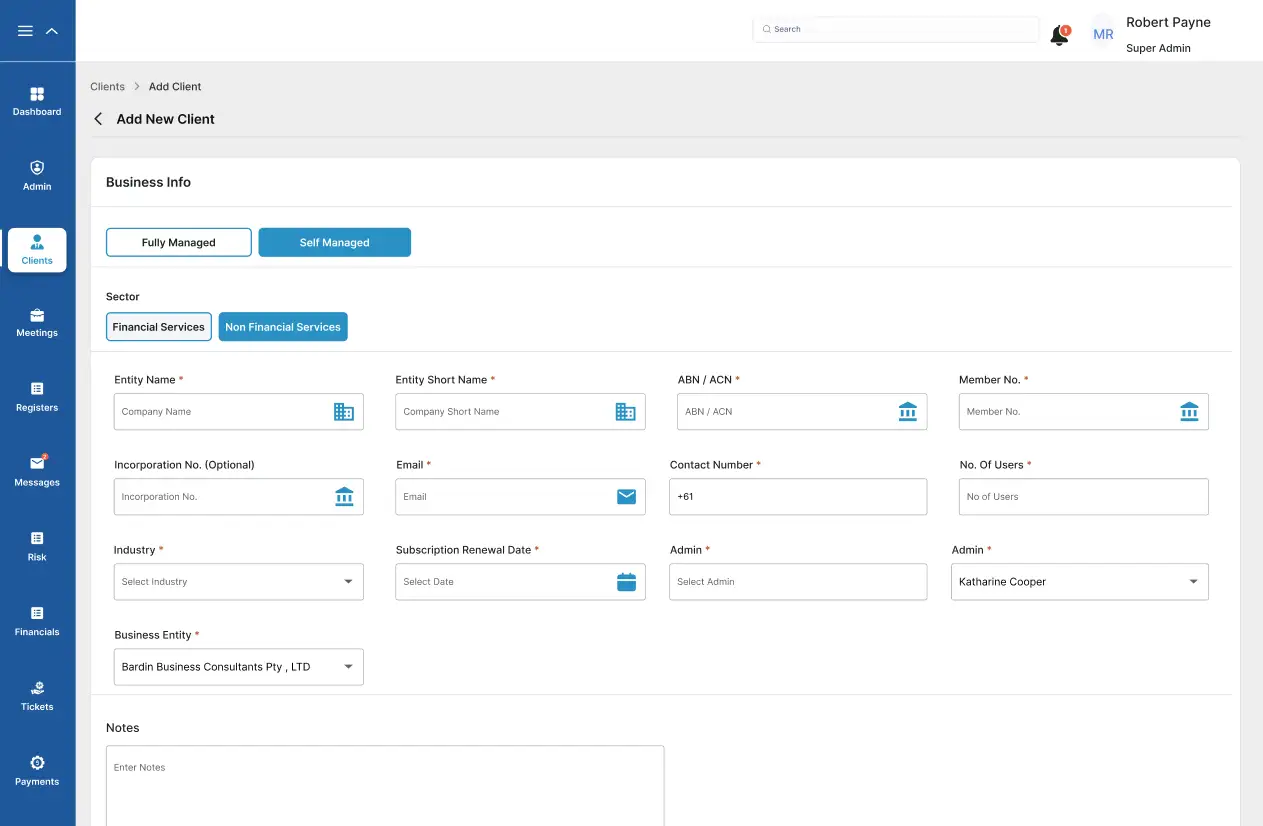Select the Fully Managed option

click(x=179, y=243)
